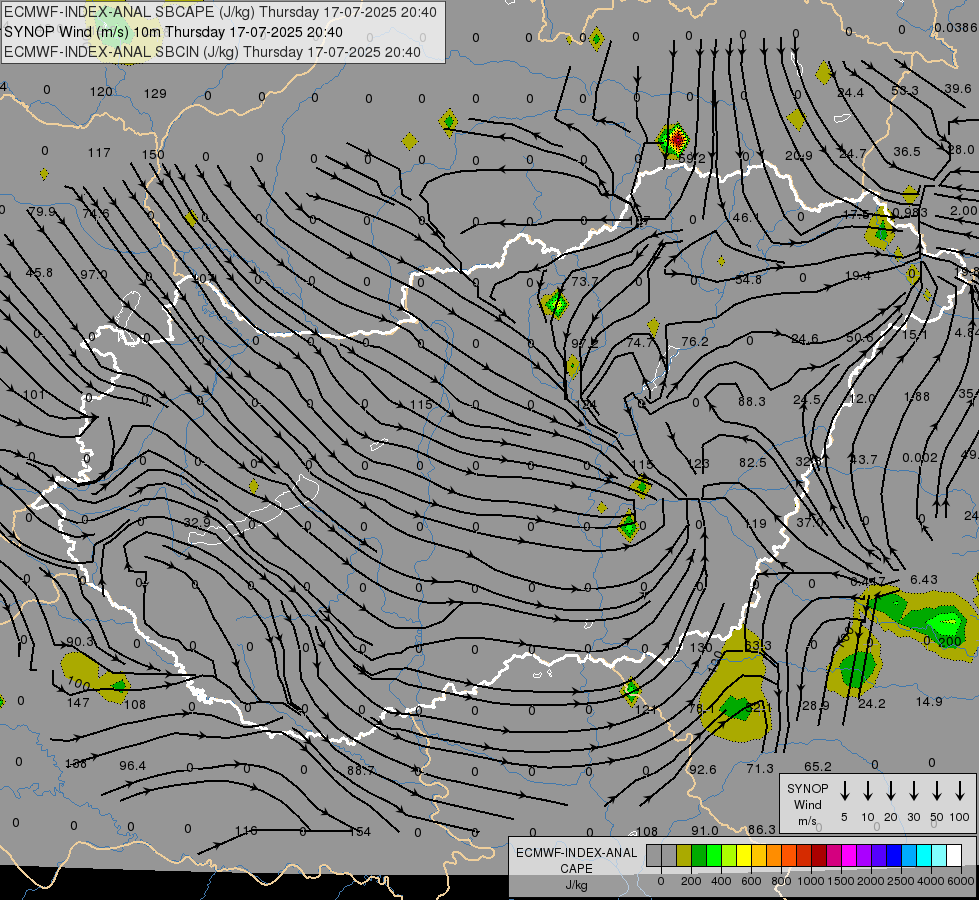Click the 'J/kg' unit label in the legend
This screenshot has width=979, height=900.
coord(576,885)
